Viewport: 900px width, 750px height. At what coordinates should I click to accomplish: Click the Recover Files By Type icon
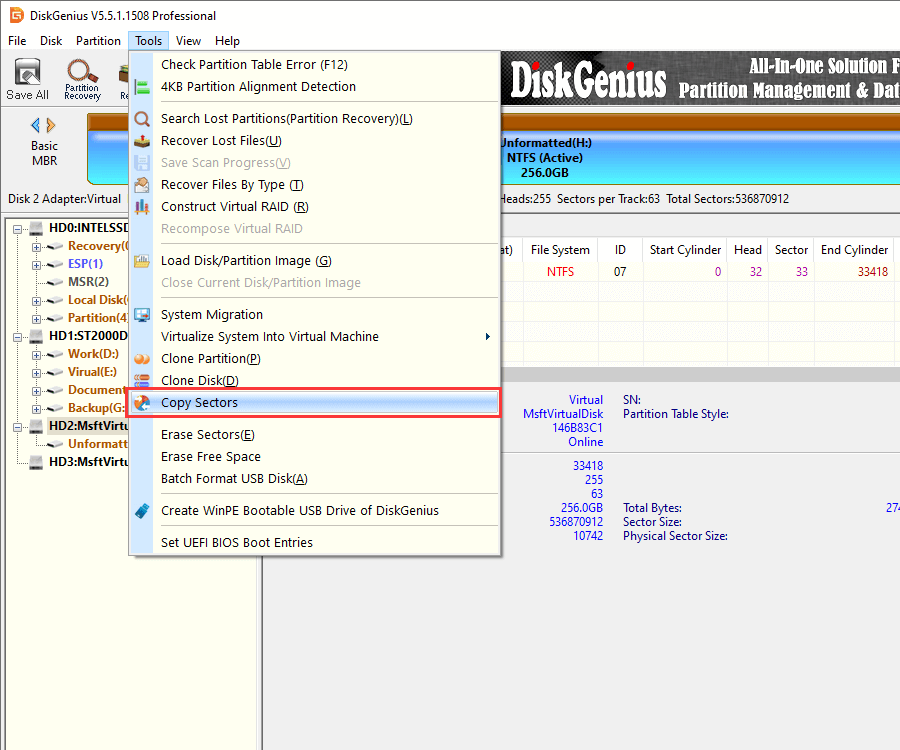142,185
